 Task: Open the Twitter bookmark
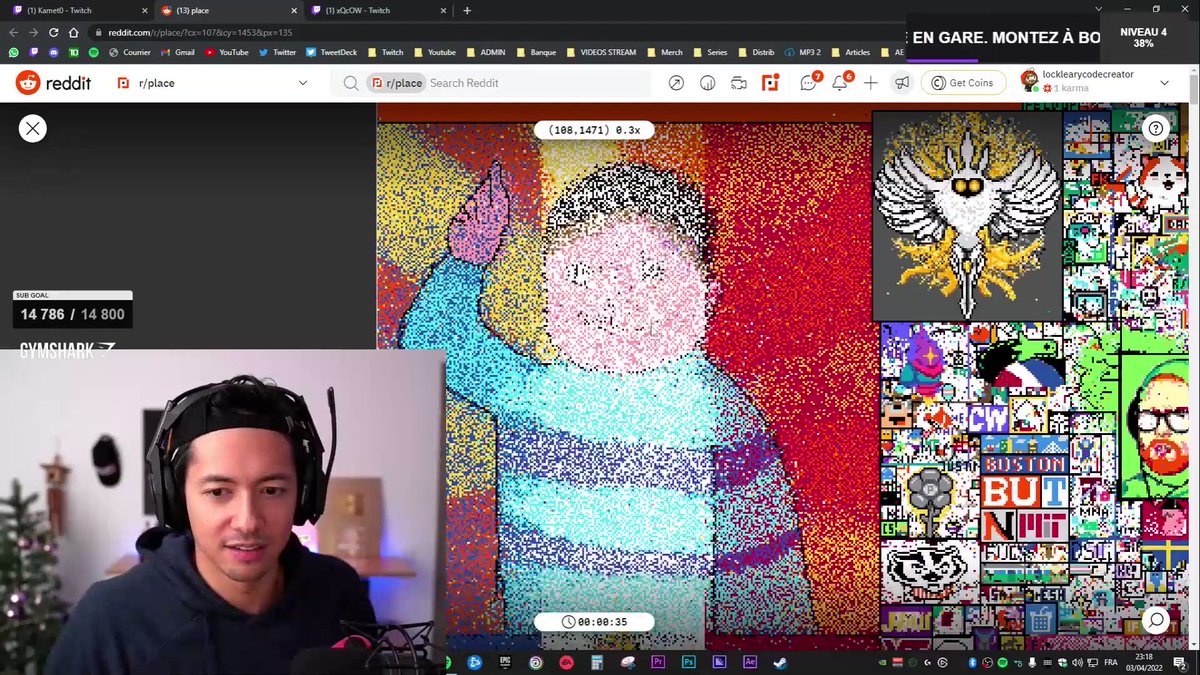click(277, 52)
